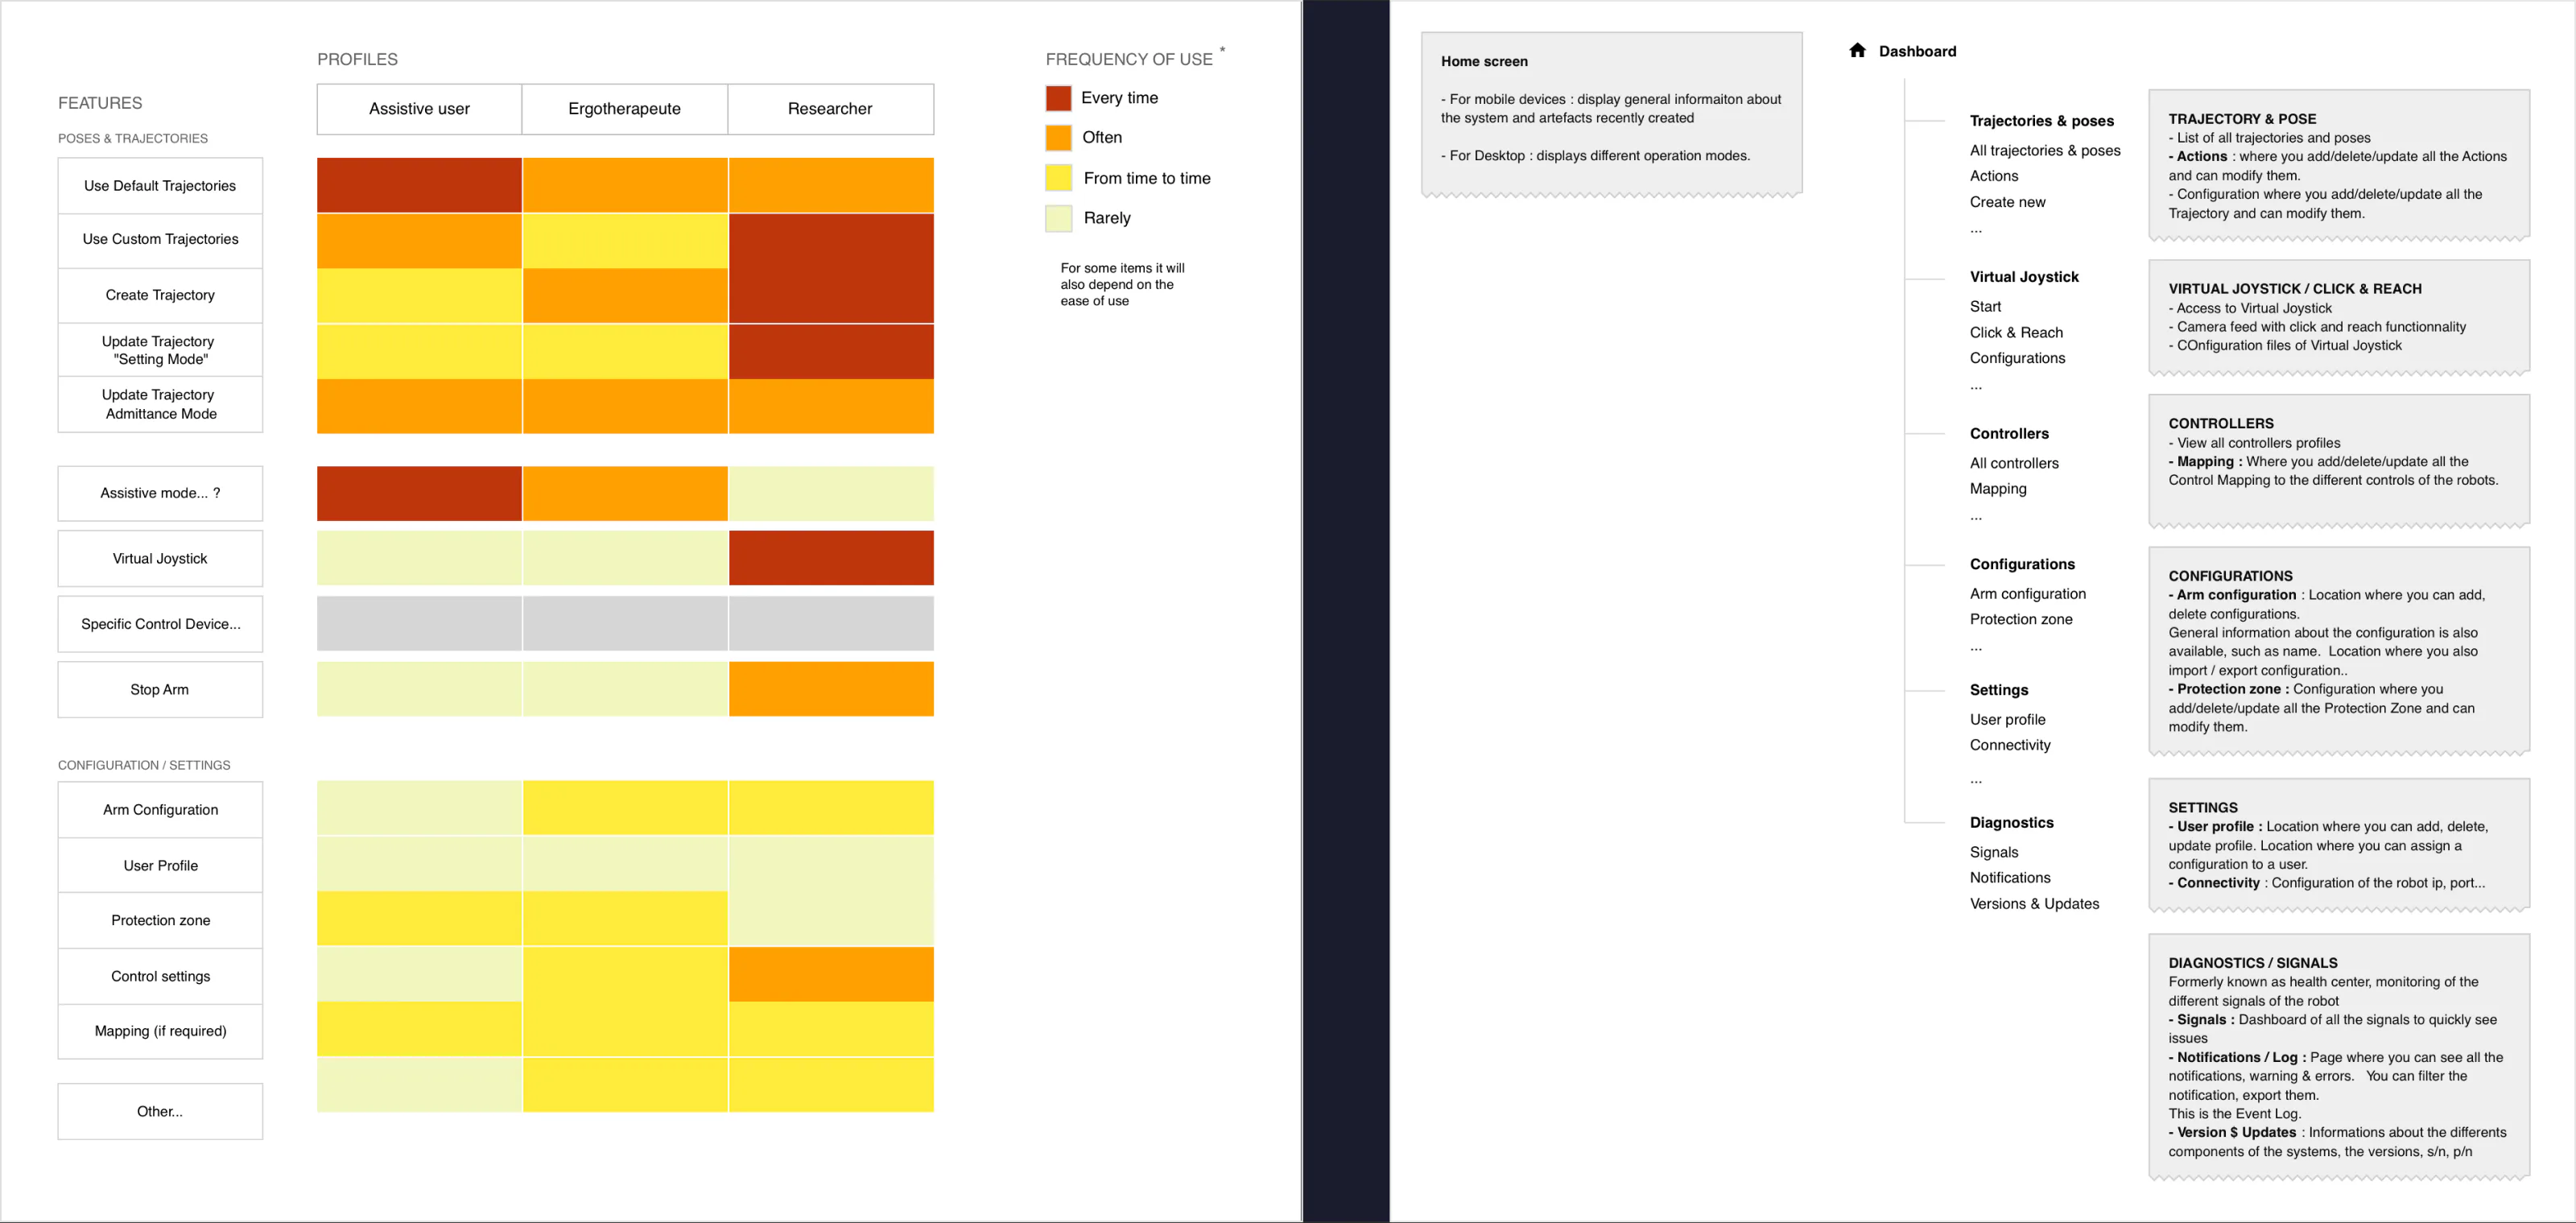Image resolution: width=2576 pixels, height=1223 pixels.
Task: Open the Signals menu item
Action: (x=1993, y=853)
